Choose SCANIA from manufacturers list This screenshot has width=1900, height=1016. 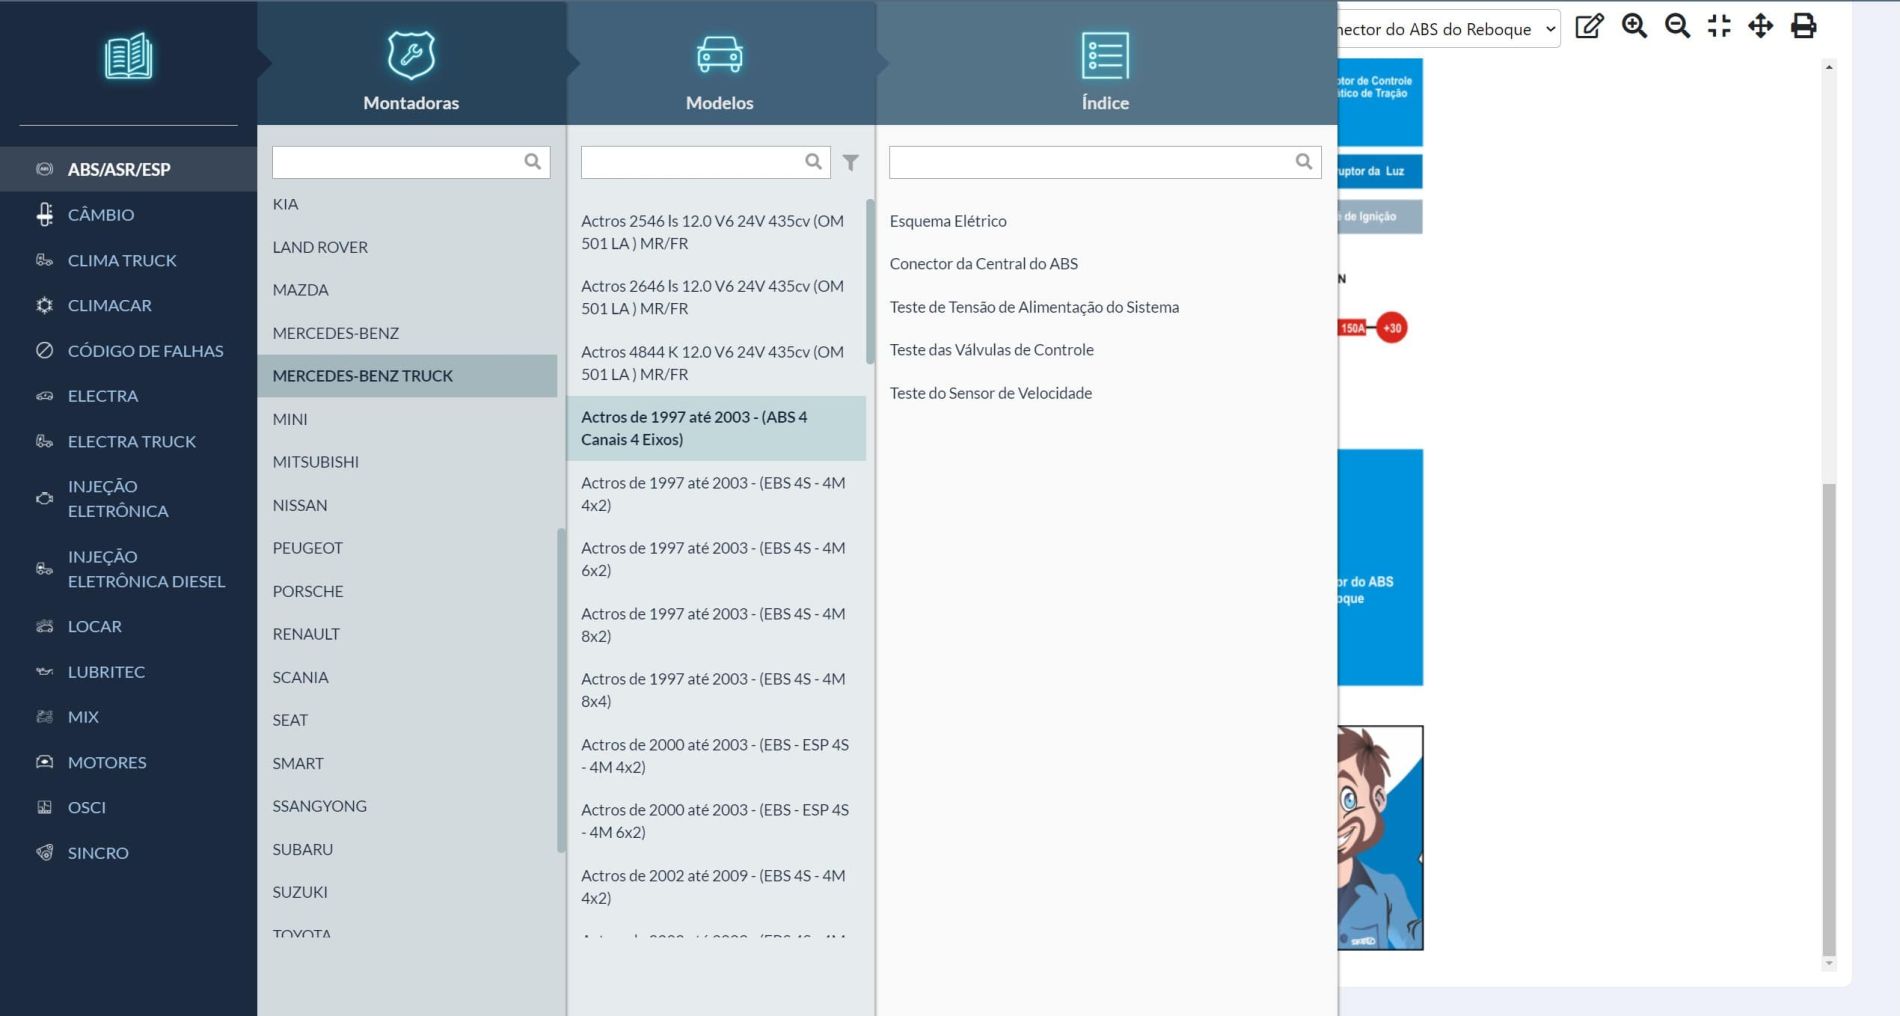coord(300,677)
